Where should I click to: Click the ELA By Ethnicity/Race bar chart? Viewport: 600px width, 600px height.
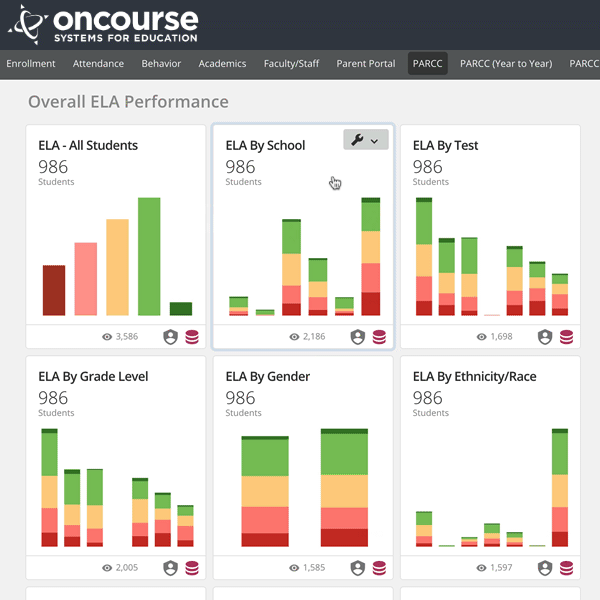[492, 488]
